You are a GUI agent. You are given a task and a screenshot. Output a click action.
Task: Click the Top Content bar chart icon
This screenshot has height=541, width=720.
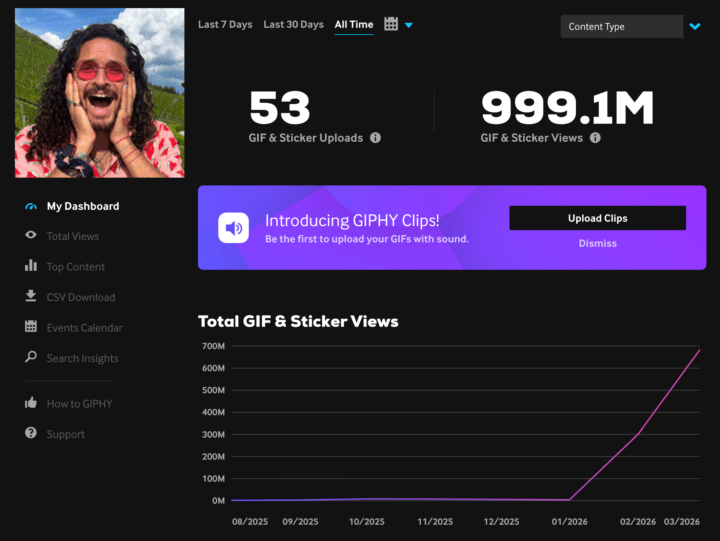coord(31,265)
